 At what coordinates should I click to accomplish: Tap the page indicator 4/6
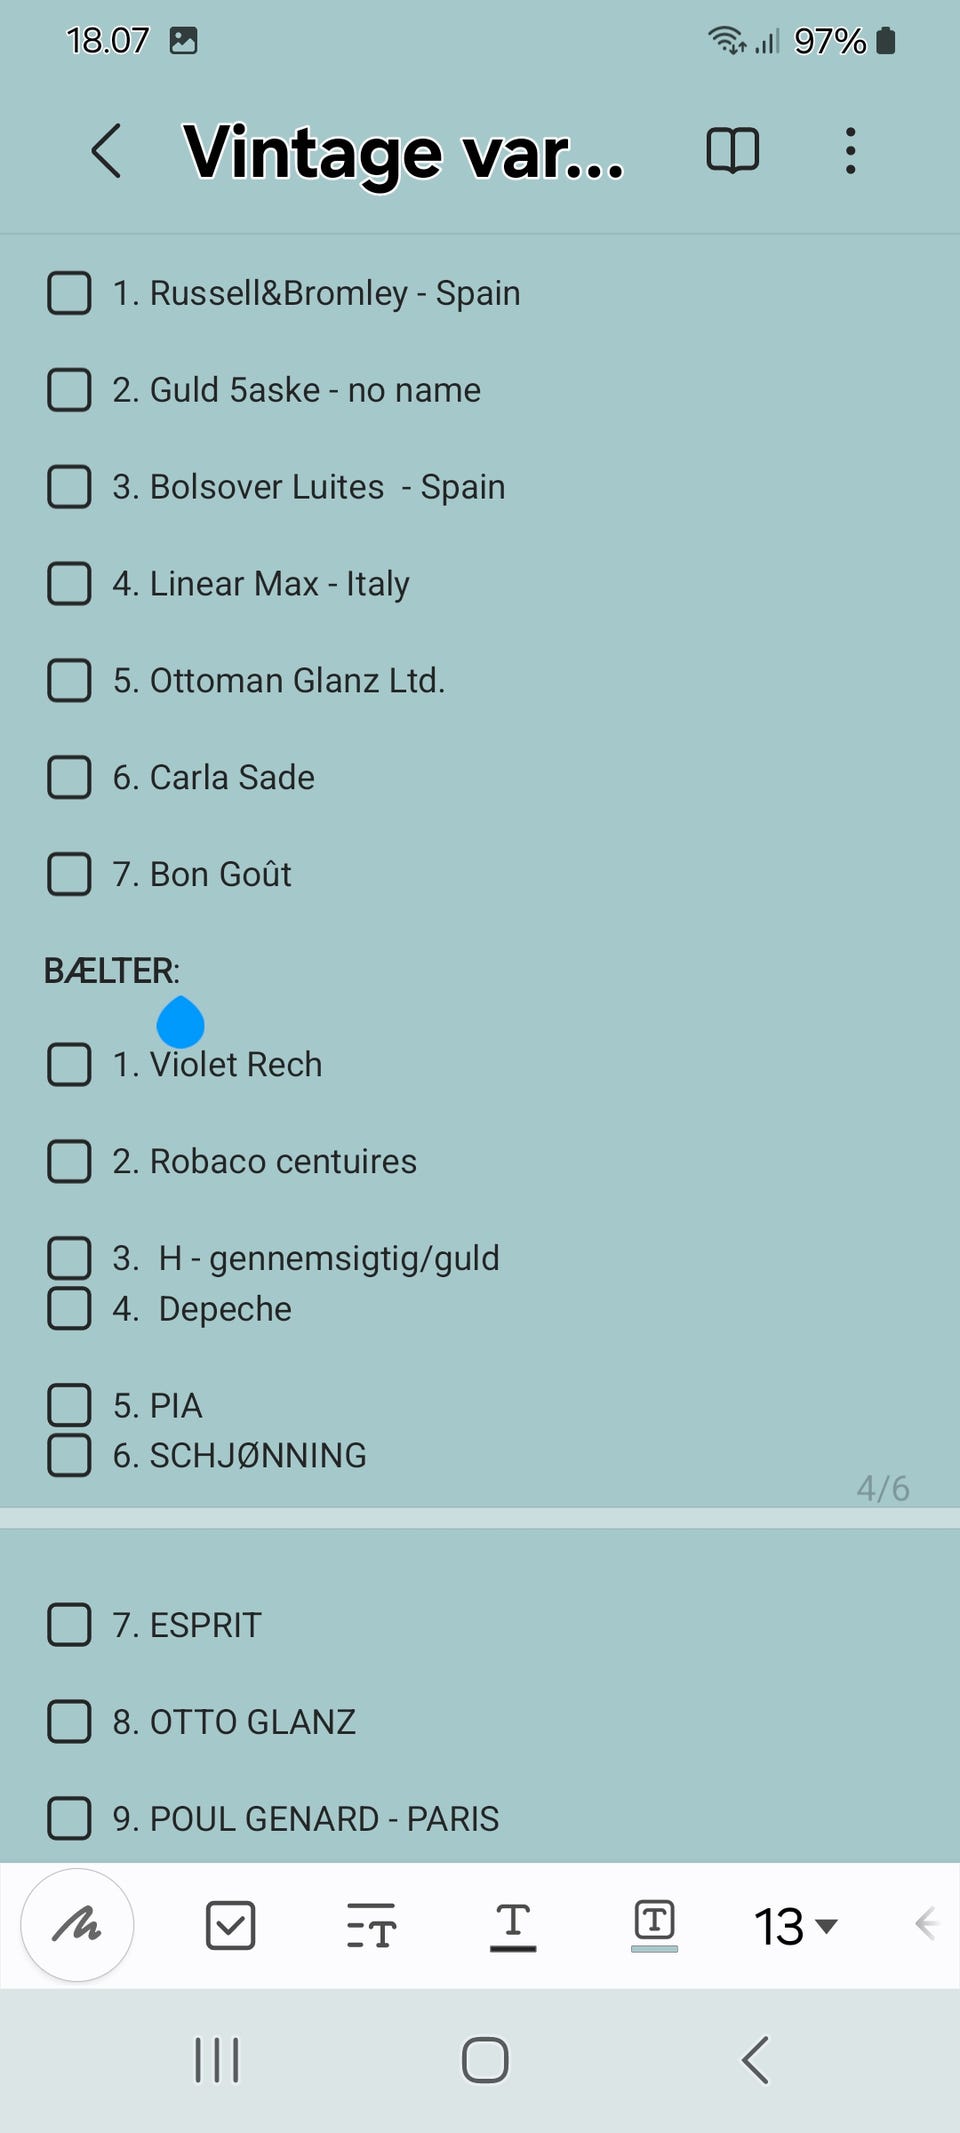tap(882, 1488)
